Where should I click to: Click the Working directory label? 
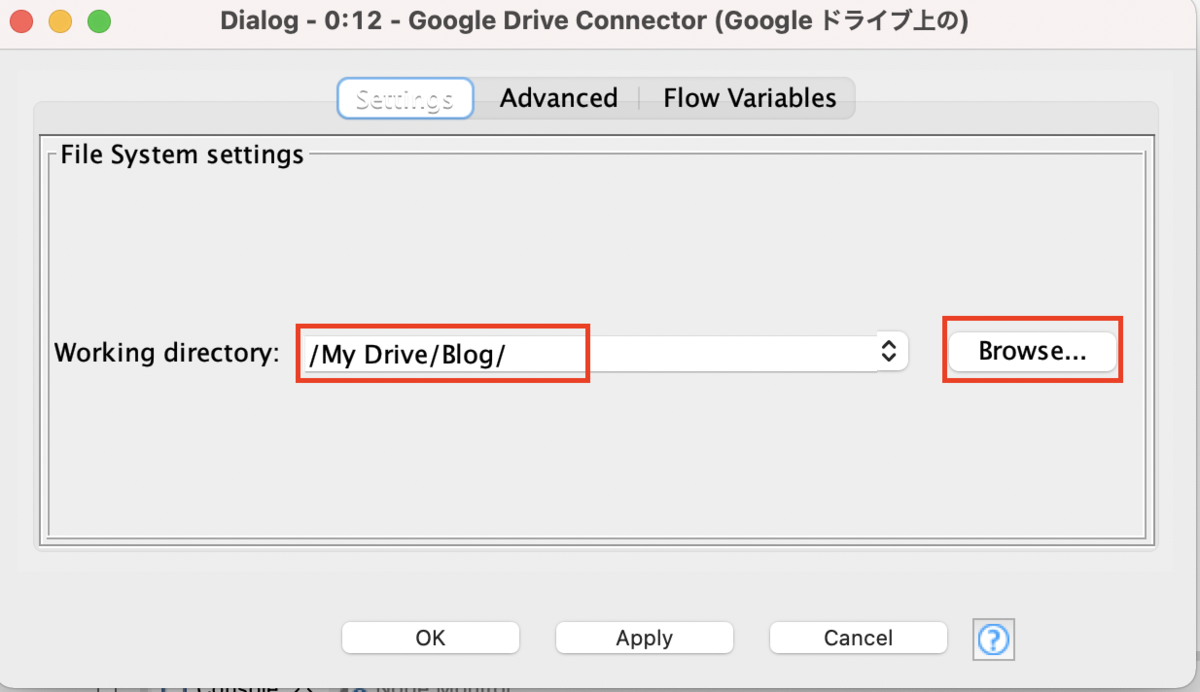tap(167, 353)
